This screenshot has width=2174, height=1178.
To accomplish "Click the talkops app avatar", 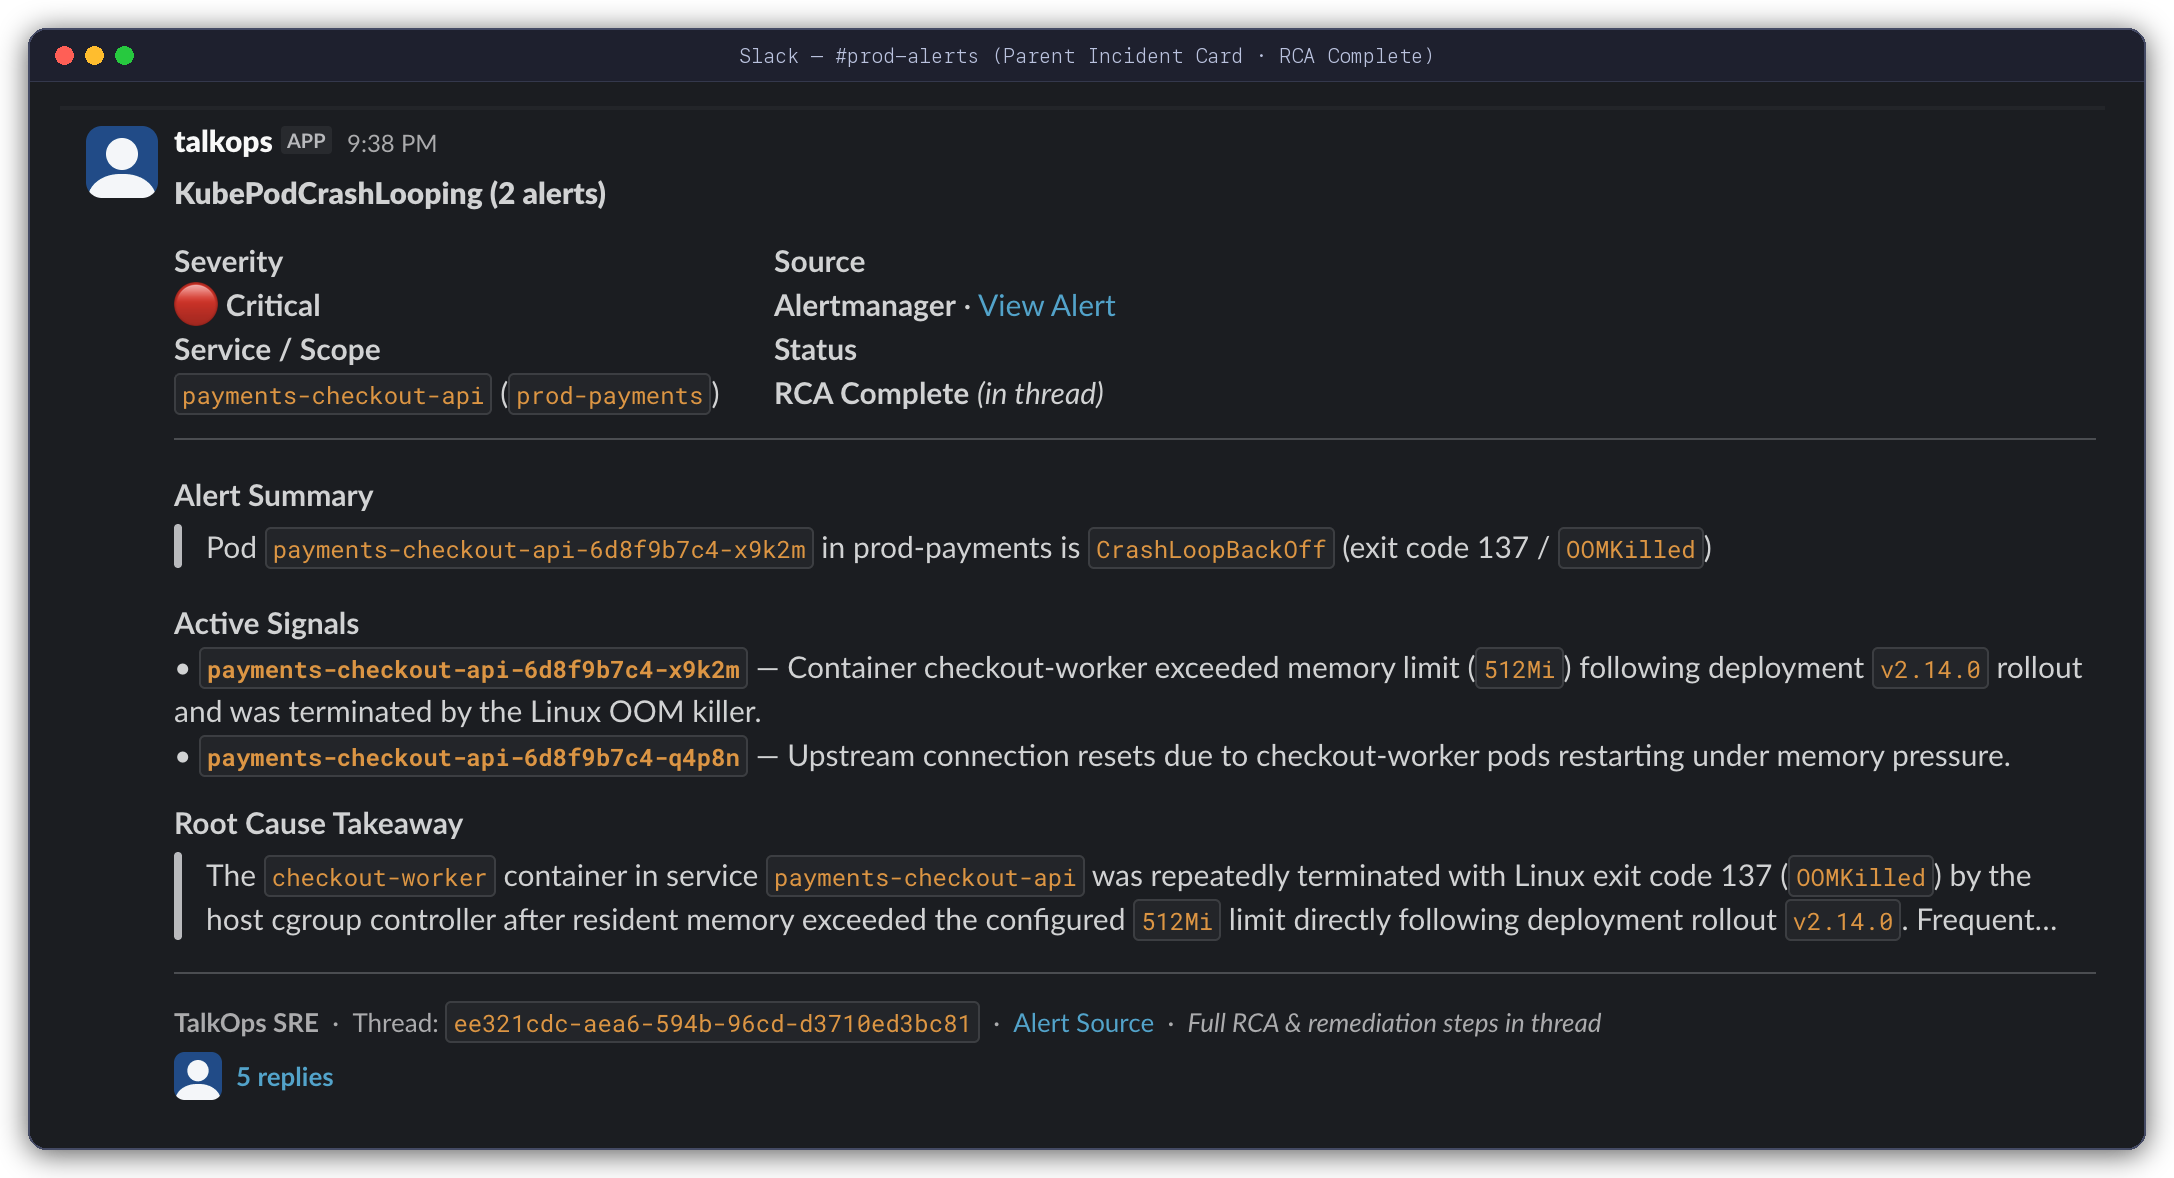I will pos(122,162).
